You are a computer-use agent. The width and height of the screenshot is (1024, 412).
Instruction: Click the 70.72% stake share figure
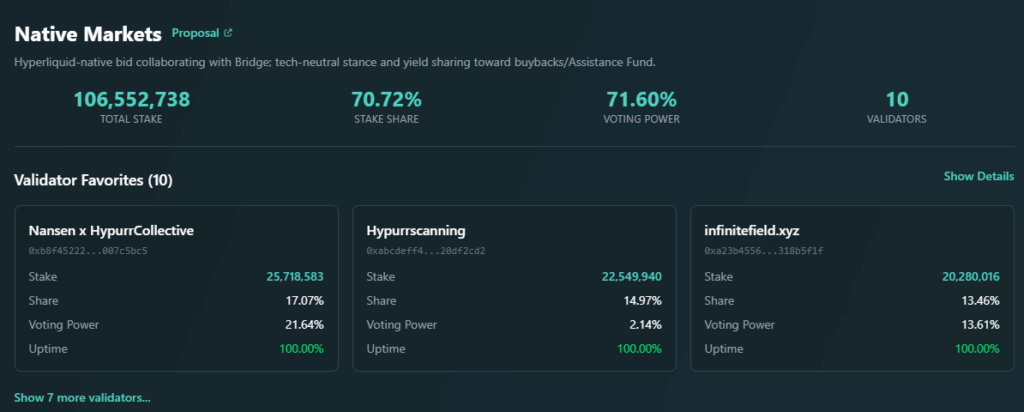coord(386,99)
